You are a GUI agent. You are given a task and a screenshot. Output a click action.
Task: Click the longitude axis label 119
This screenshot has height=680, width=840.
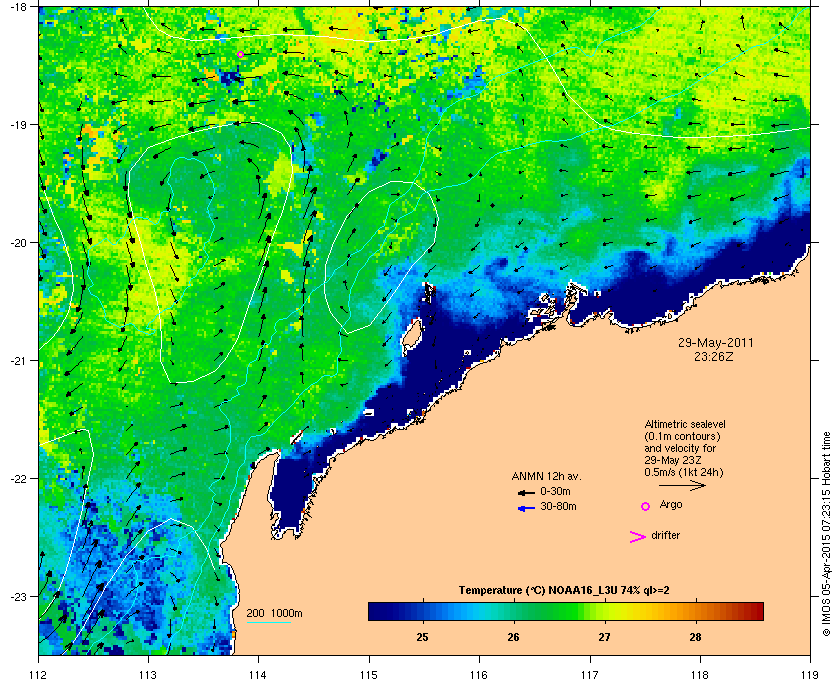tap(811, 675)
